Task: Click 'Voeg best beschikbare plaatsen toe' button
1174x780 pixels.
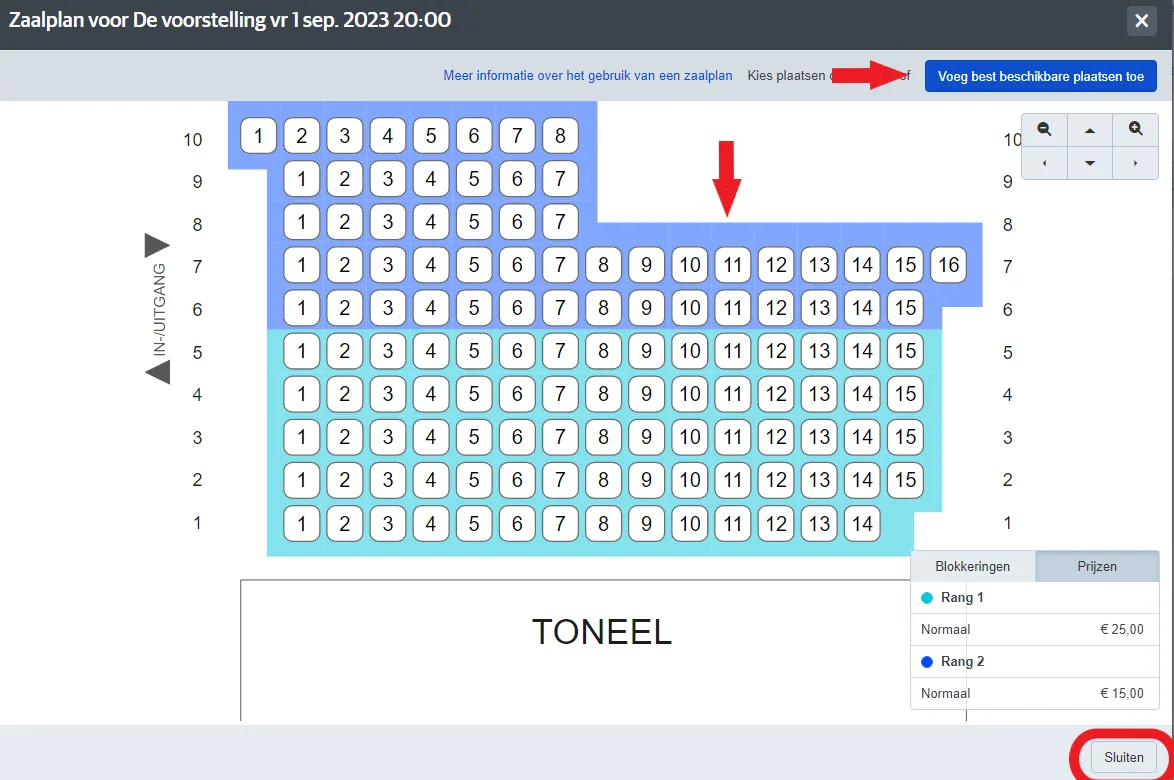Action: click(x=1041, y=76)
